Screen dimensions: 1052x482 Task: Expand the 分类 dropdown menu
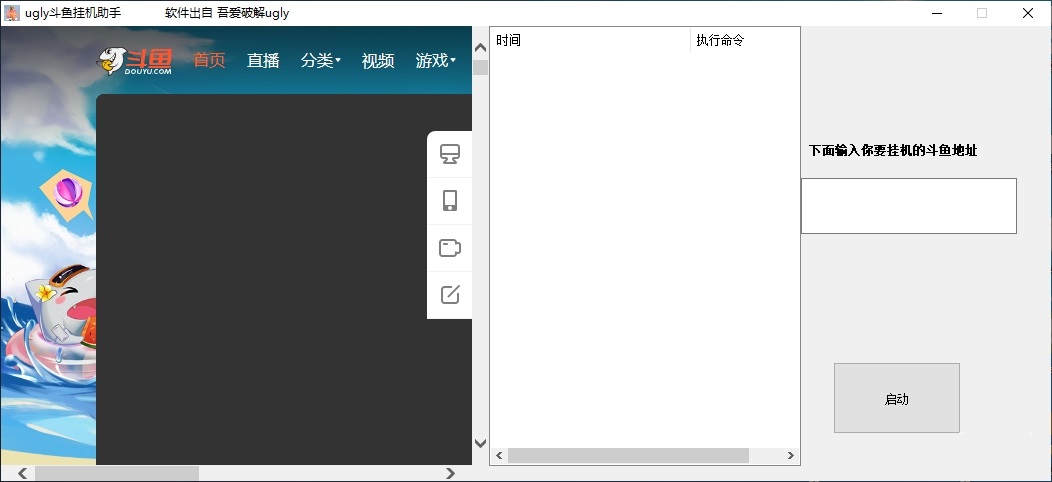point(321,60)
